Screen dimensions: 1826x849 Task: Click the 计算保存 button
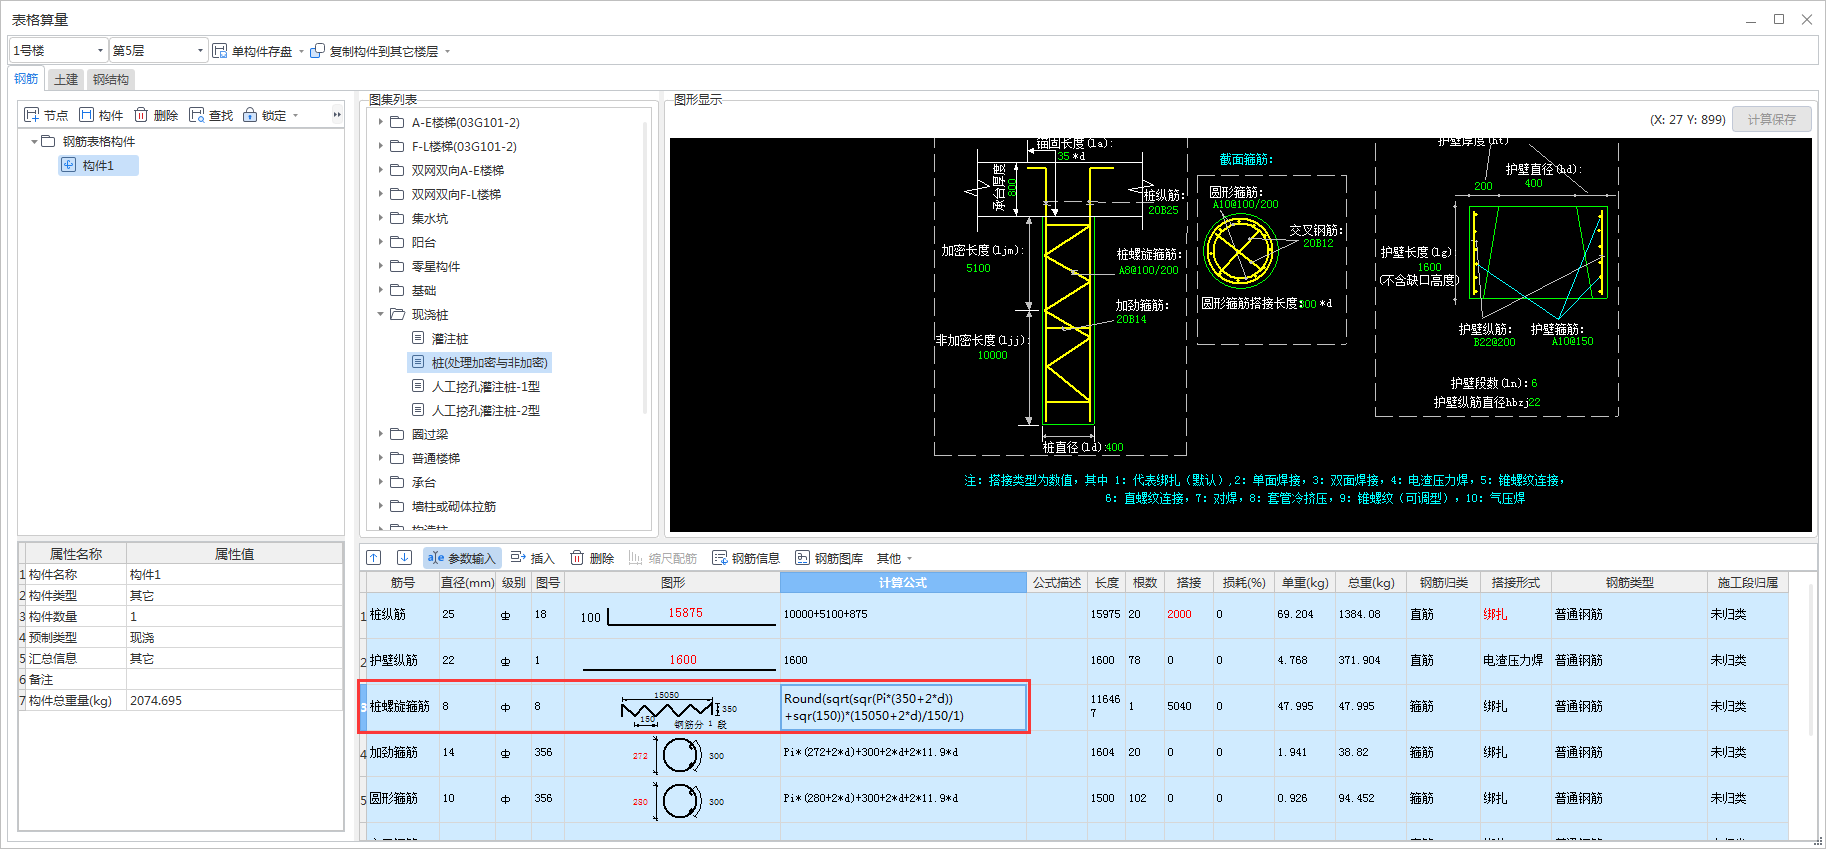[1771, 119]
